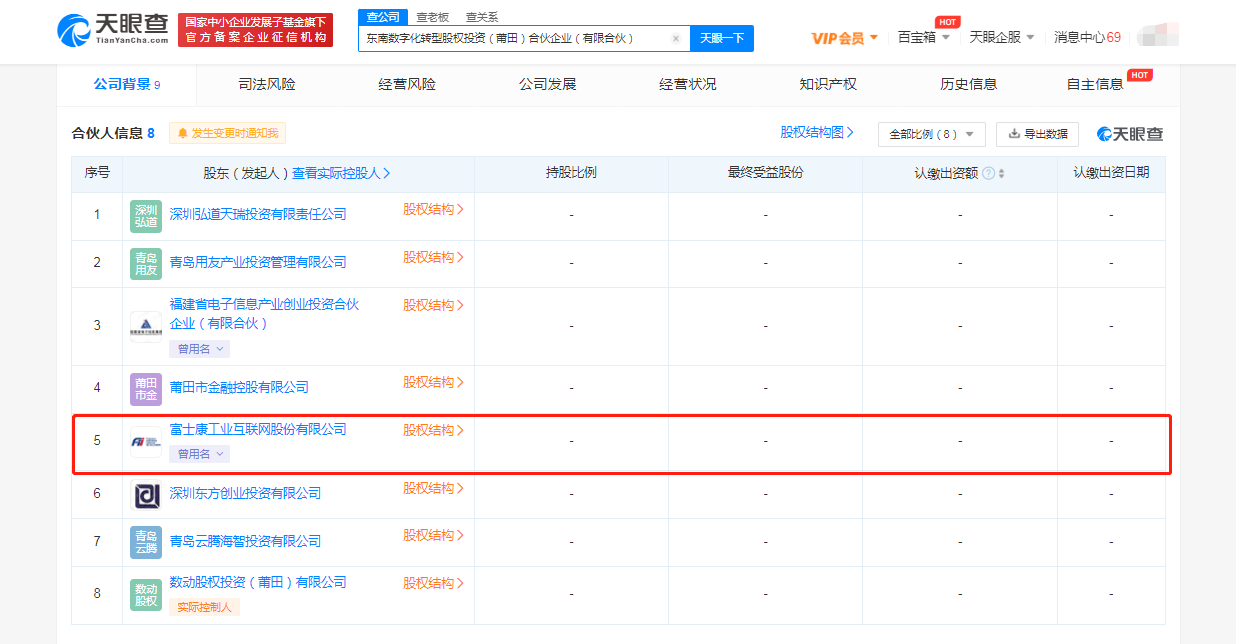Switch to the 公司背景 tab

(x=127, y=85)
